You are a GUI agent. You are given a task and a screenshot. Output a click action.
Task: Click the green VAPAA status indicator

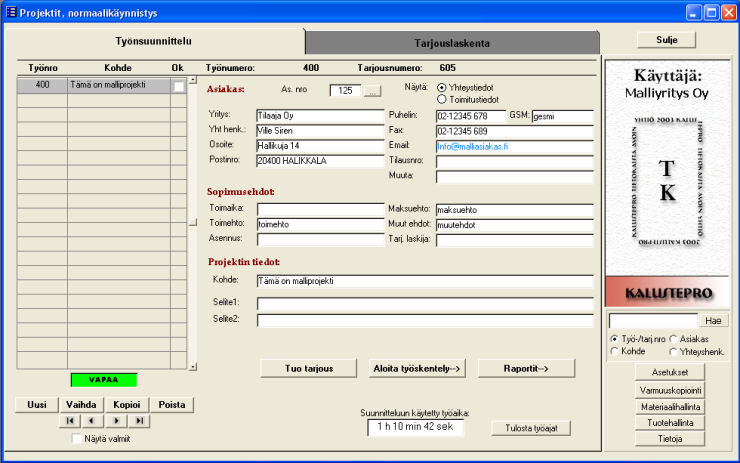coord(104,380)
